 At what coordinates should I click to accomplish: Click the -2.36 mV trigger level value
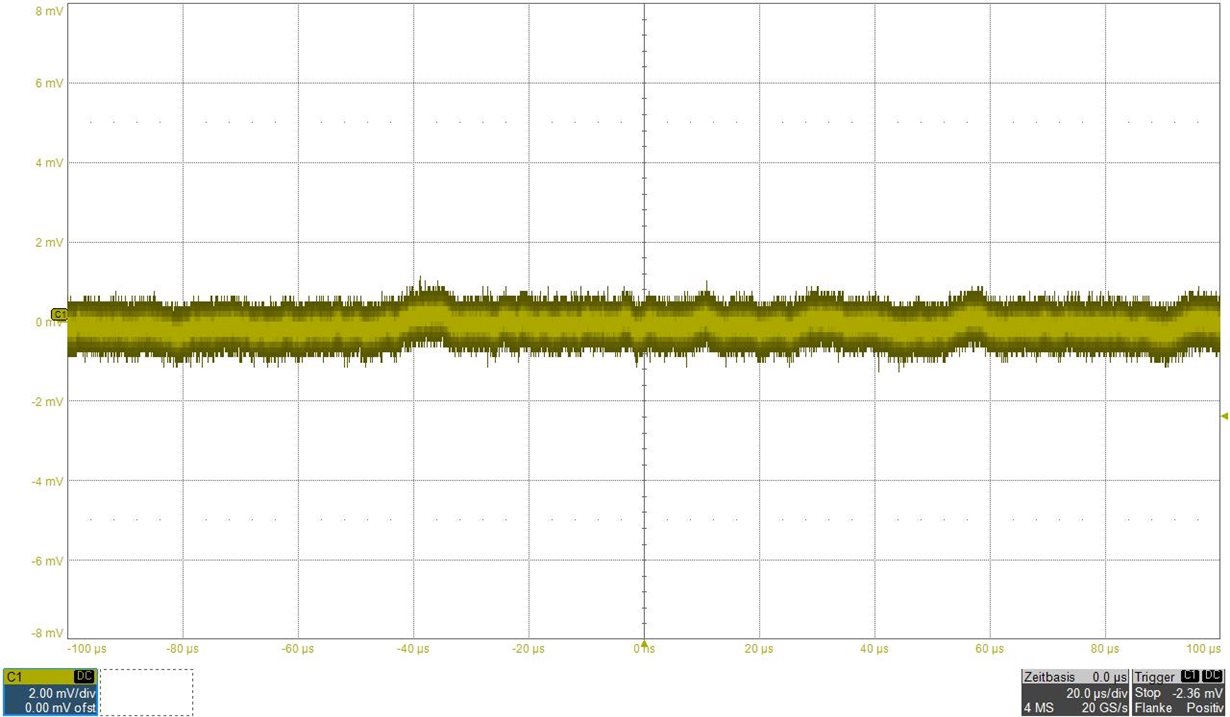pyautogui.click(x=1198, y=692)
